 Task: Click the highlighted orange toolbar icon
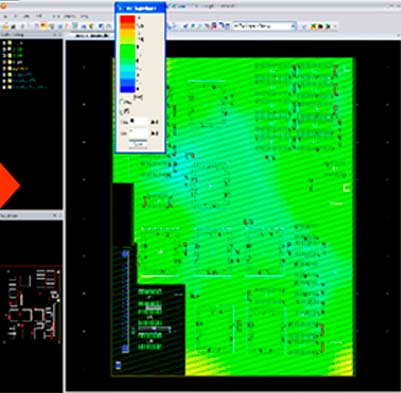click(44, 26)
